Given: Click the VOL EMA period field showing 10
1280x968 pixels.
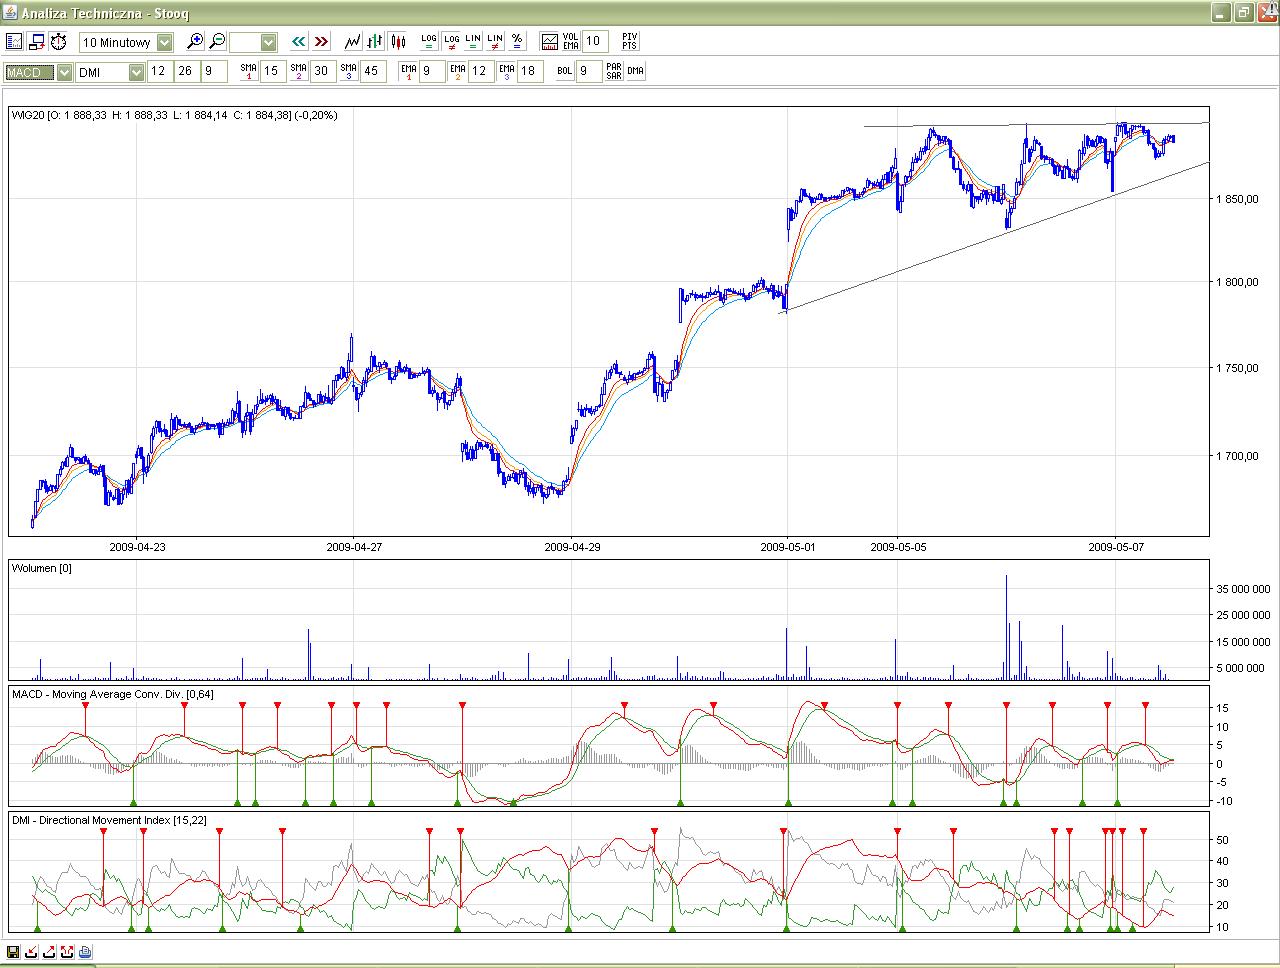Looking at the screenshot, I should pyautogui.click(x=595, y=42).
